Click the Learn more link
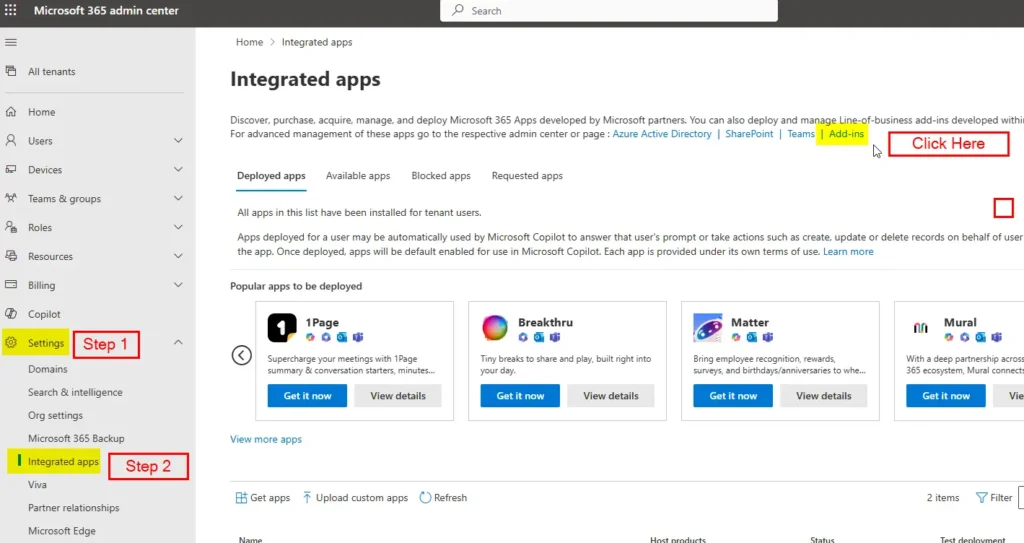The width and height of the screenshot is (1024, 543). point(848,252)
